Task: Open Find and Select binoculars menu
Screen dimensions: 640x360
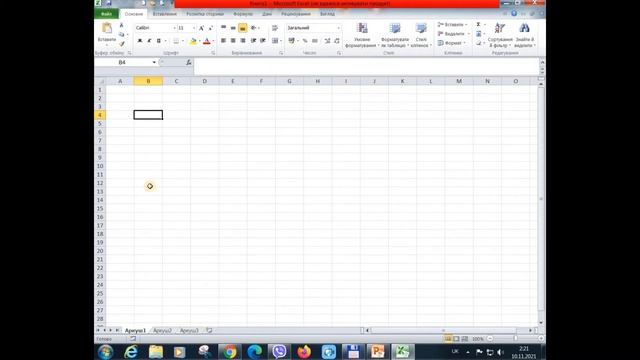Action: click(x=524, y=36)
